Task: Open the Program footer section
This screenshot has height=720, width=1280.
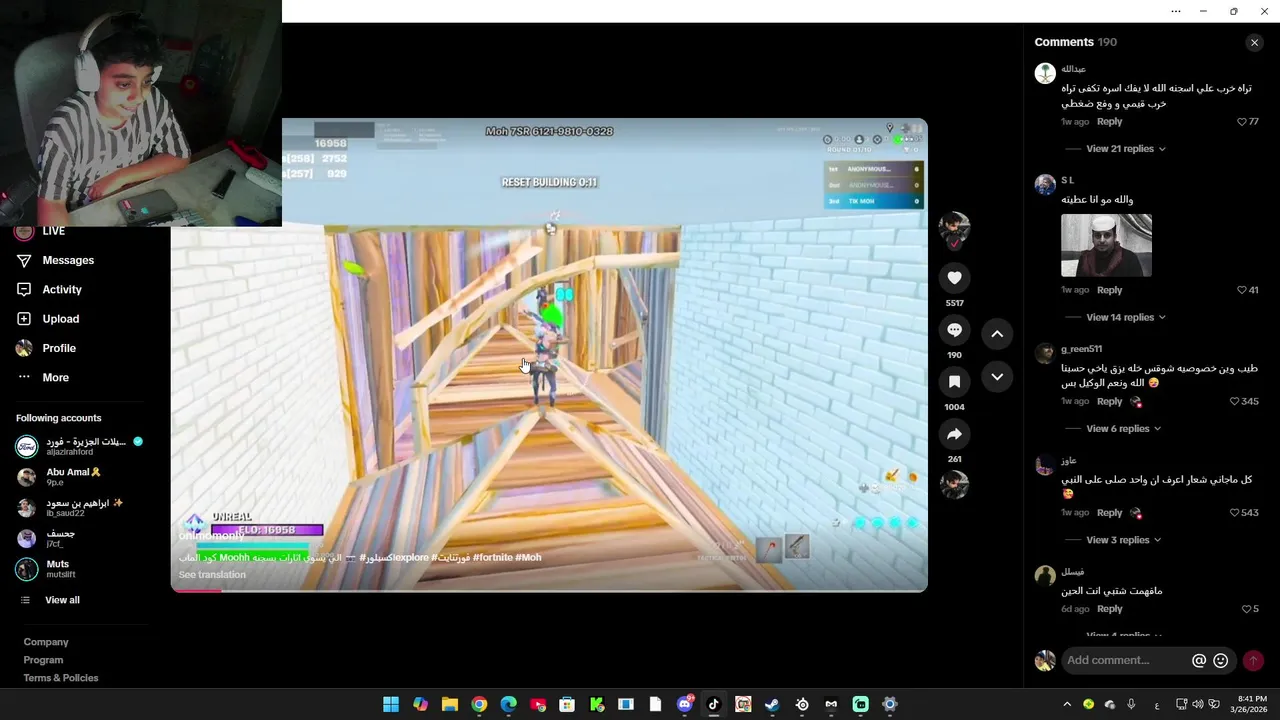Action: pyautogui.click(x=43, y=660)
